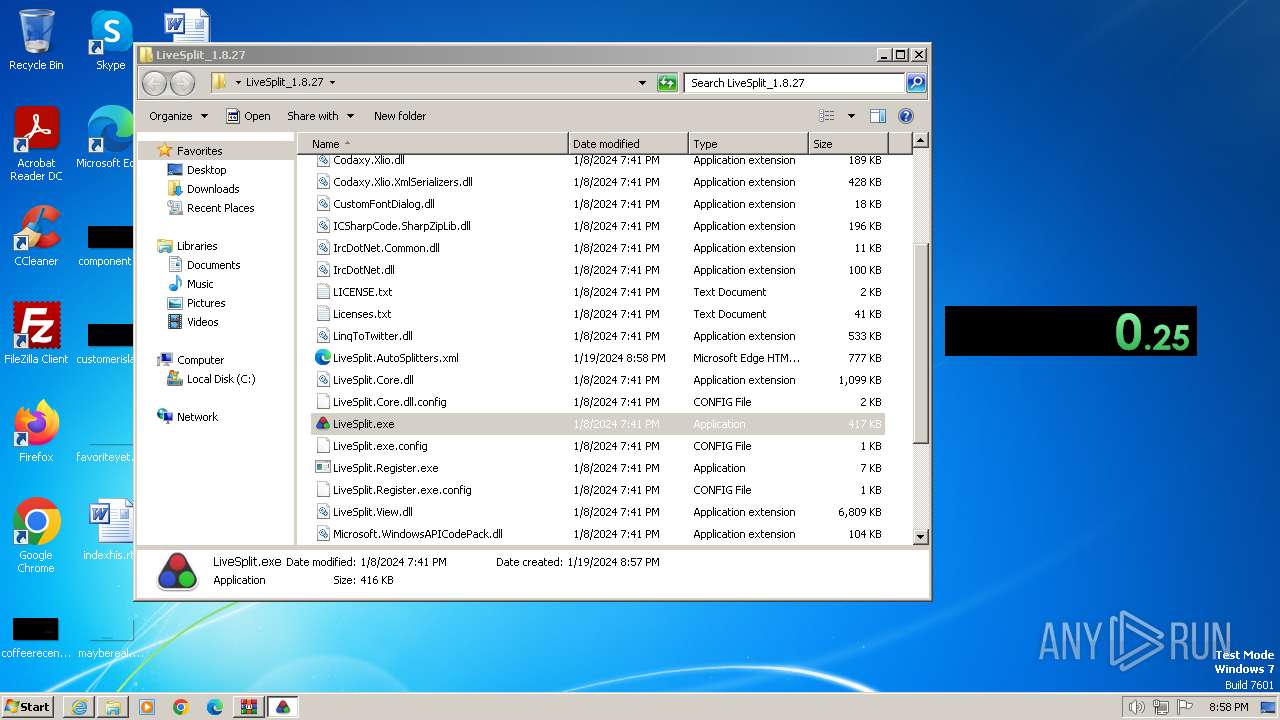Click the LiveSplit timer showing 0.25
This screenshot has width=1280, height=720.
[1070, 331]
